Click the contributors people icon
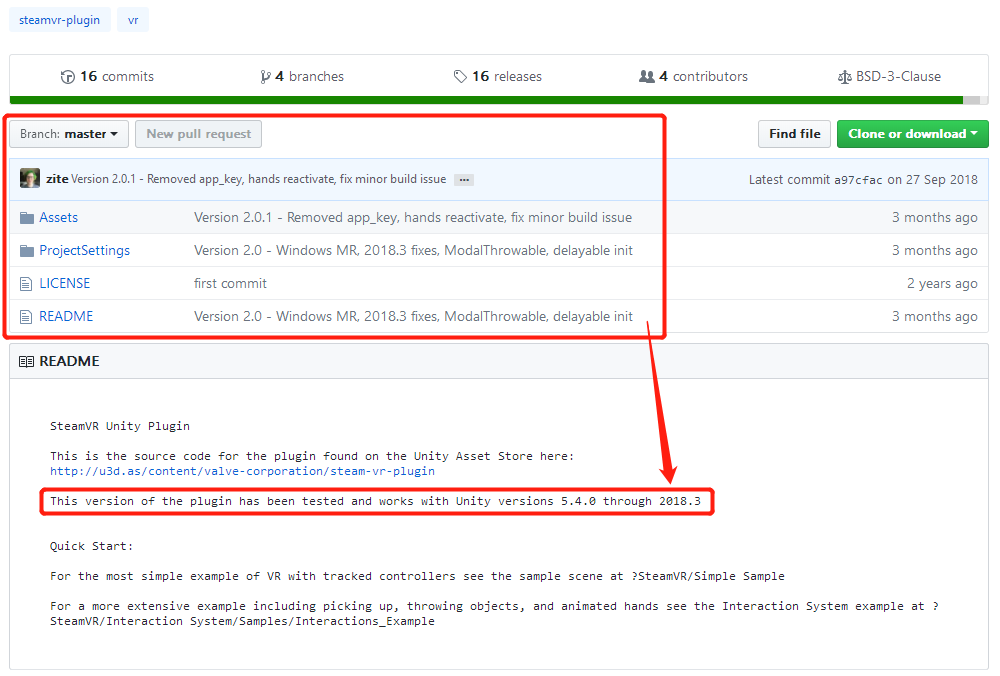 pyautogui.click(x=647, y=77)
